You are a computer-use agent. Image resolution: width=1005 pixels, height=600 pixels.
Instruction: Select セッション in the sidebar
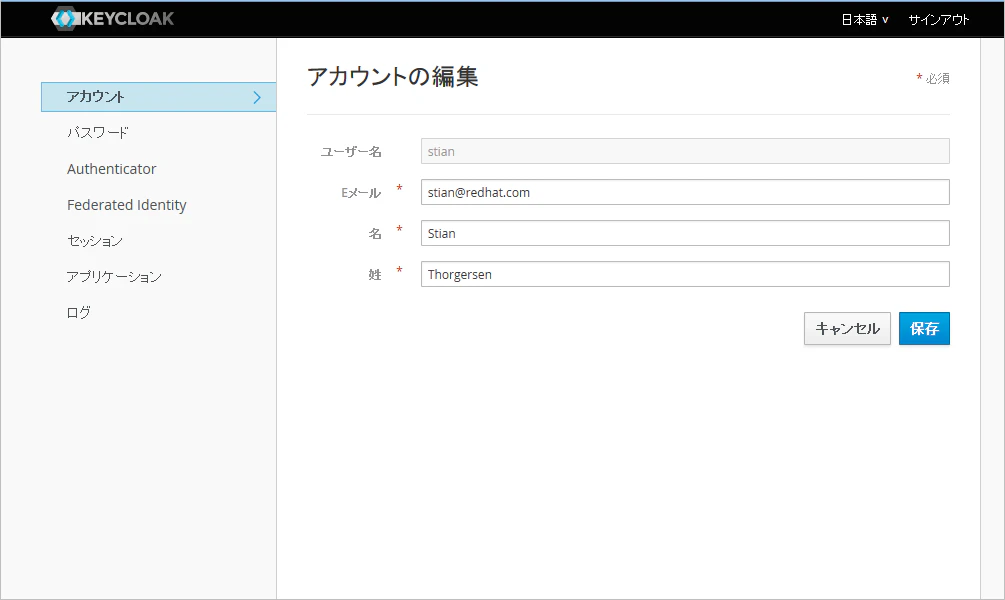(95, 240)
